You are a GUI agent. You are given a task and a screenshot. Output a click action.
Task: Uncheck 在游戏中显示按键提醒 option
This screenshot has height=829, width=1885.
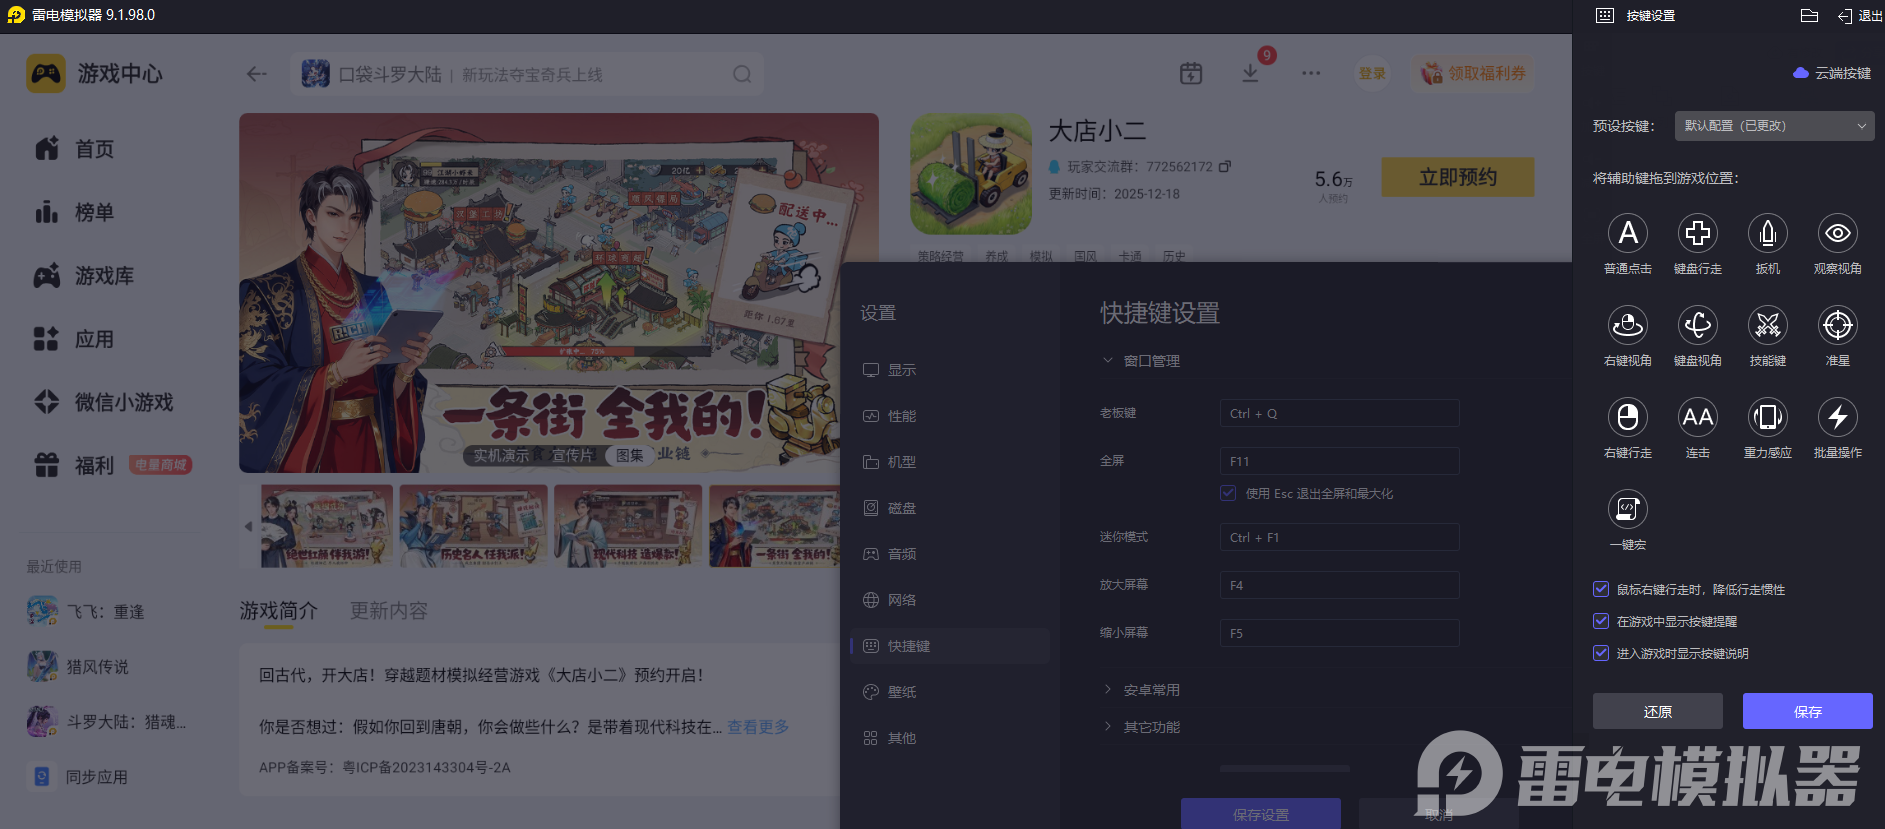coord(1601,622)
